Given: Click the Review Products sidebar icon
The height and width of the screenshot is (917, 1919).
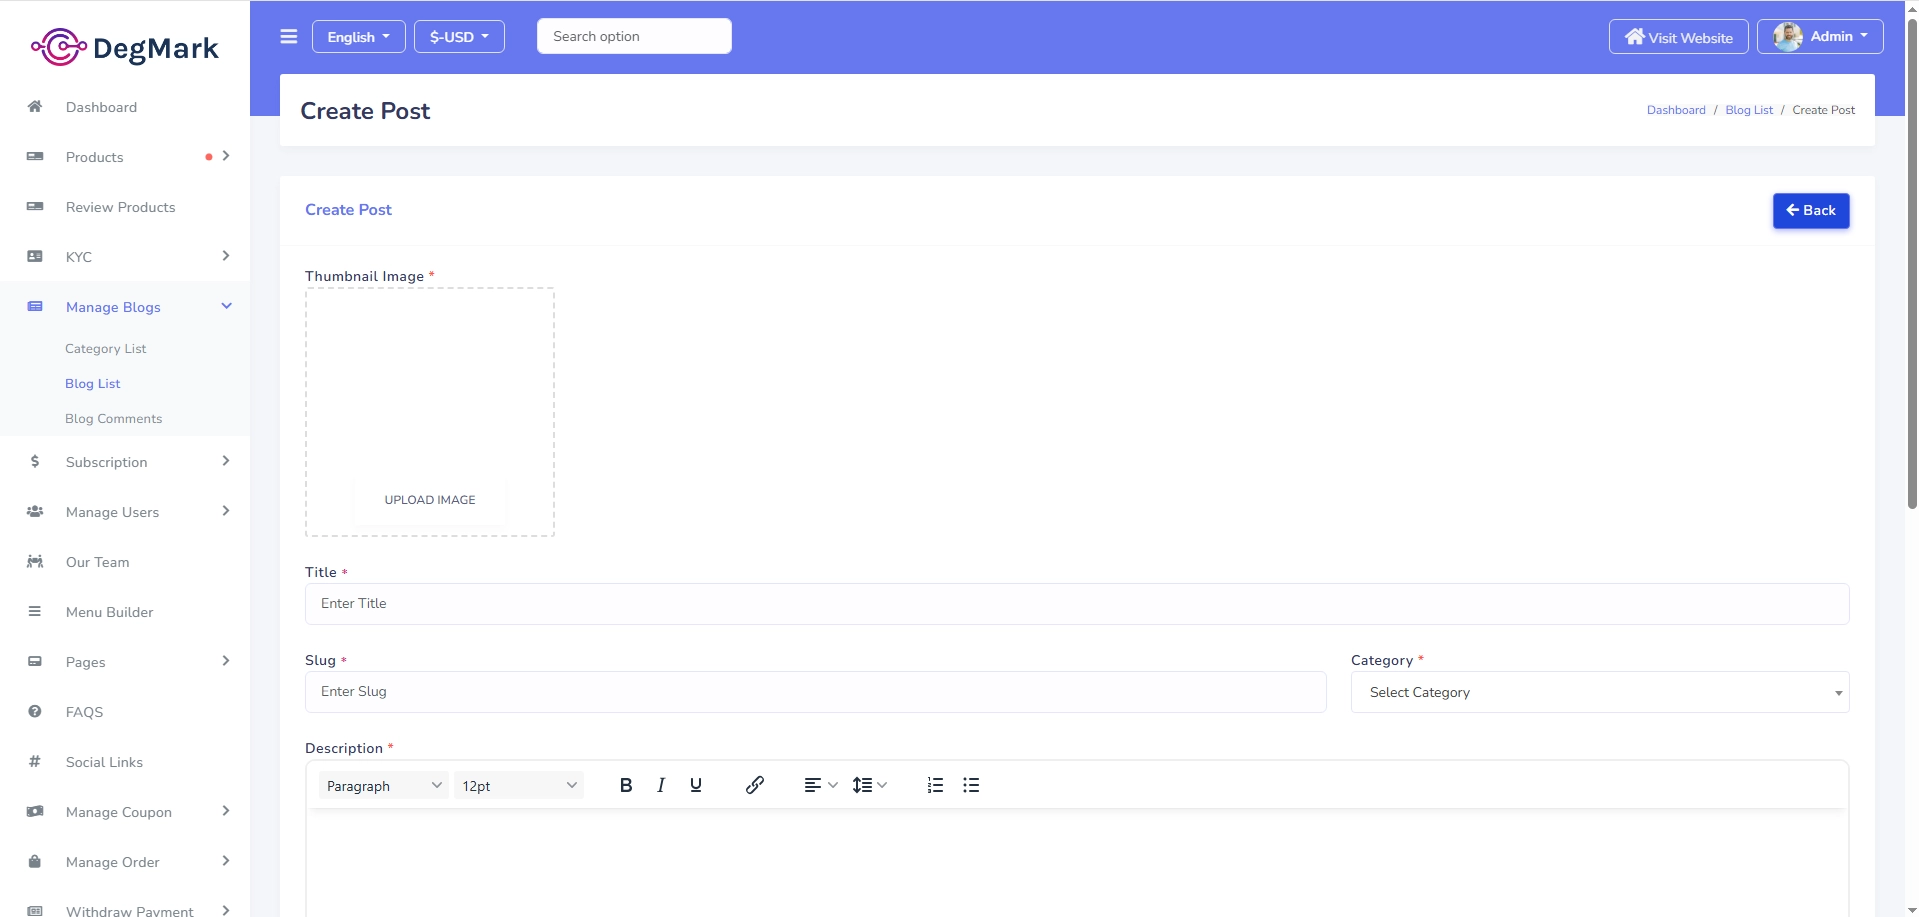Looking at the screenshot, I should (x=35, y=206).
